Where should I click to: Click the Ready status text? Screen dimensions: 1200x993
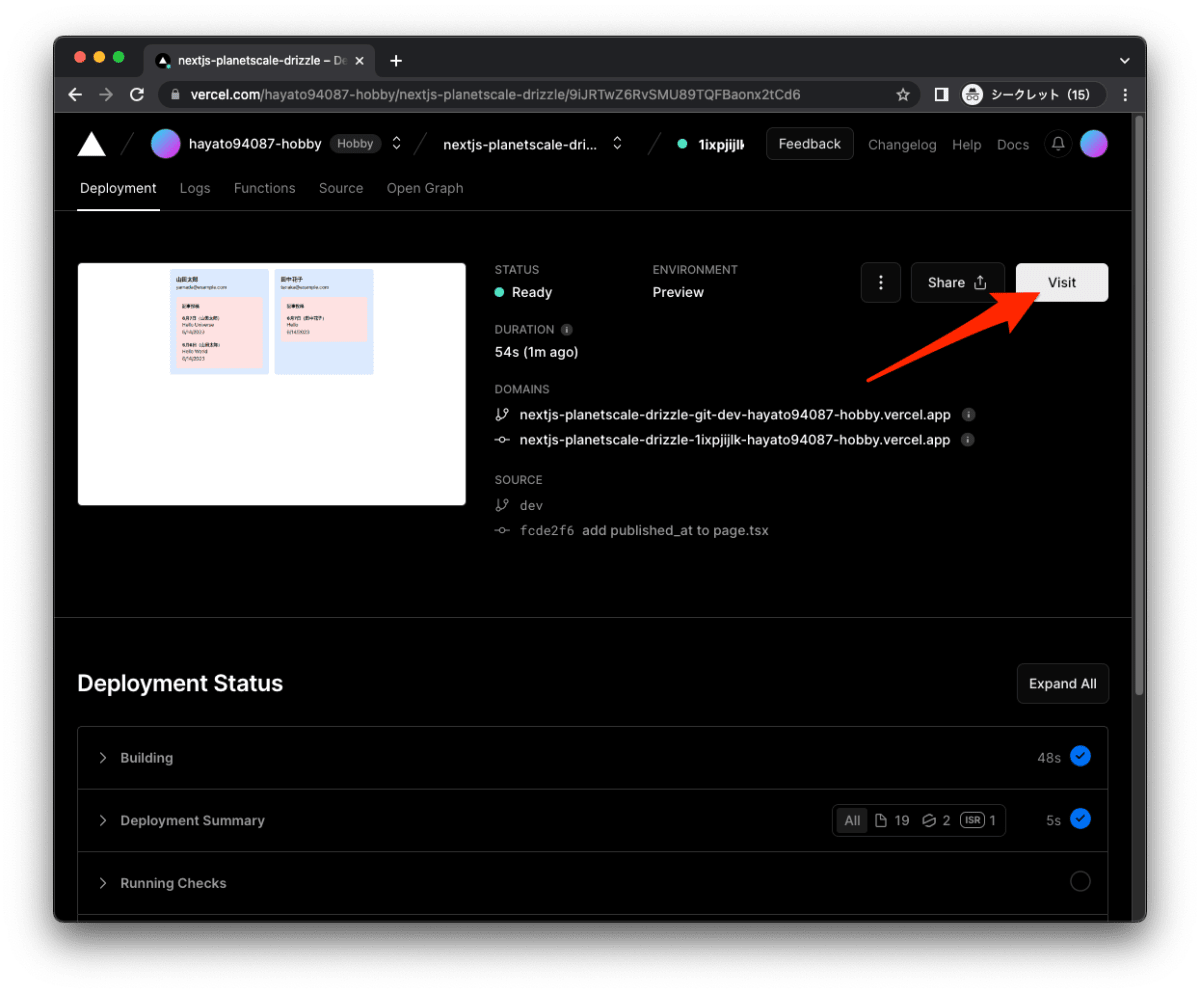[532, 292]
